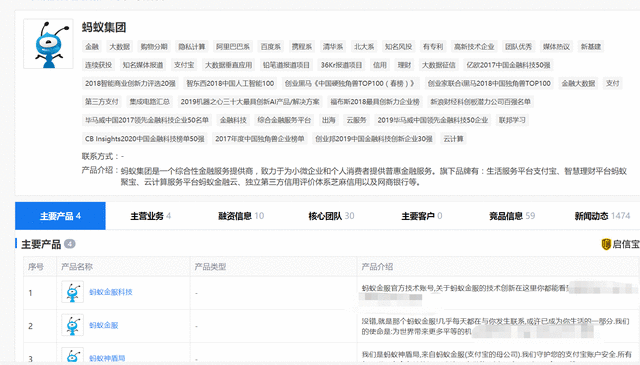
Task: Click the 北大系 tag
Action: [x=364, y=47]
